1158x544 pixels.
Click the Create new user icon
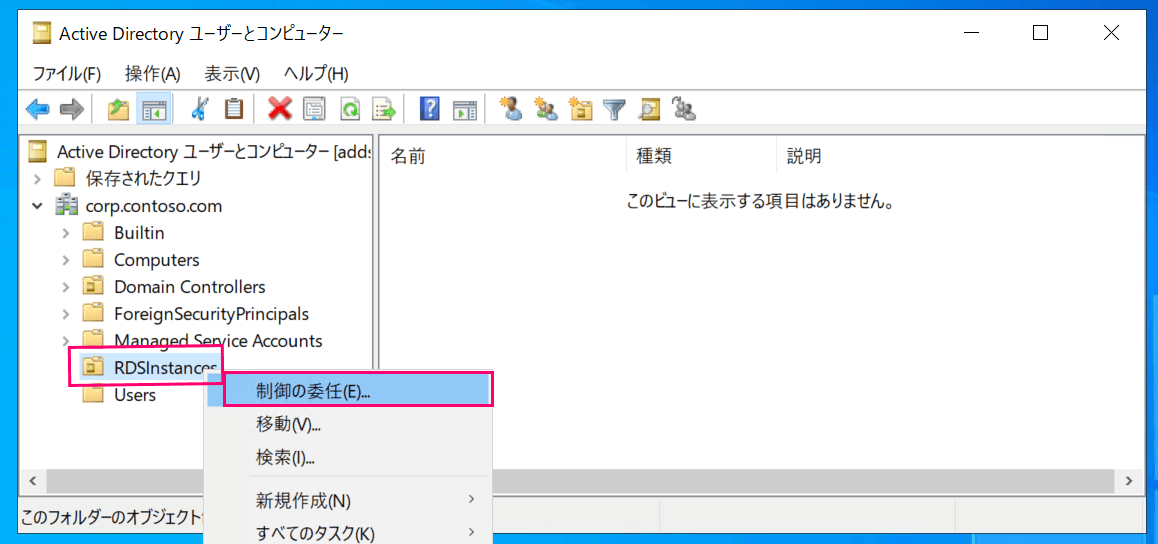point(511,110)
